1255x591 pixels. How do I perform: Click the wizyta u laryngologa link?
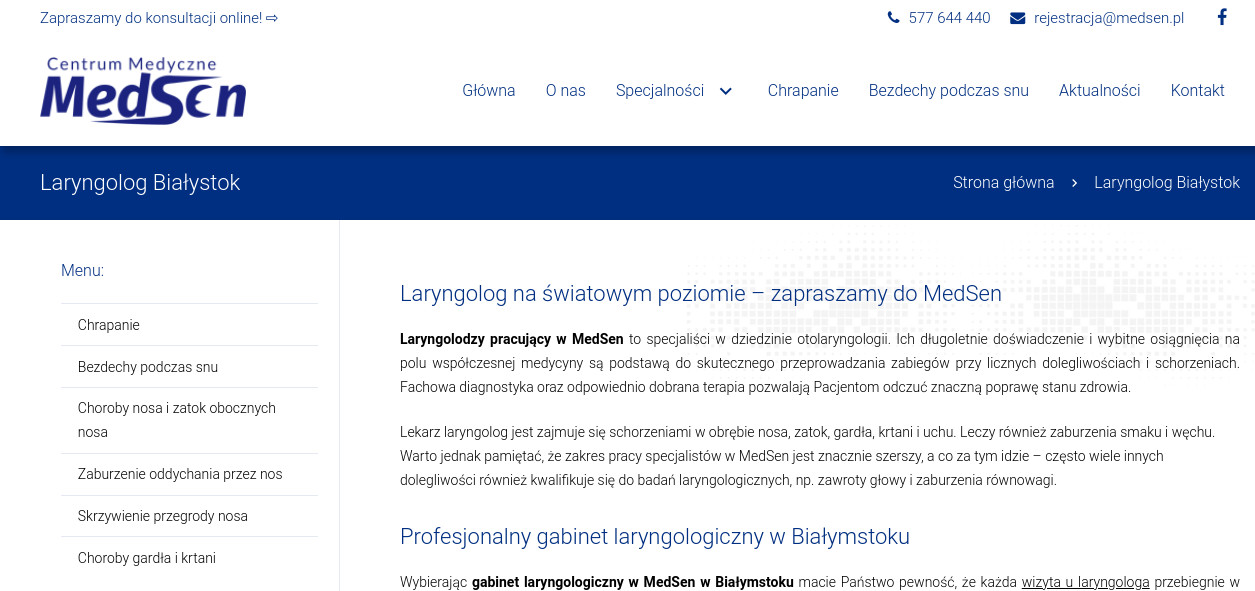1085,582
